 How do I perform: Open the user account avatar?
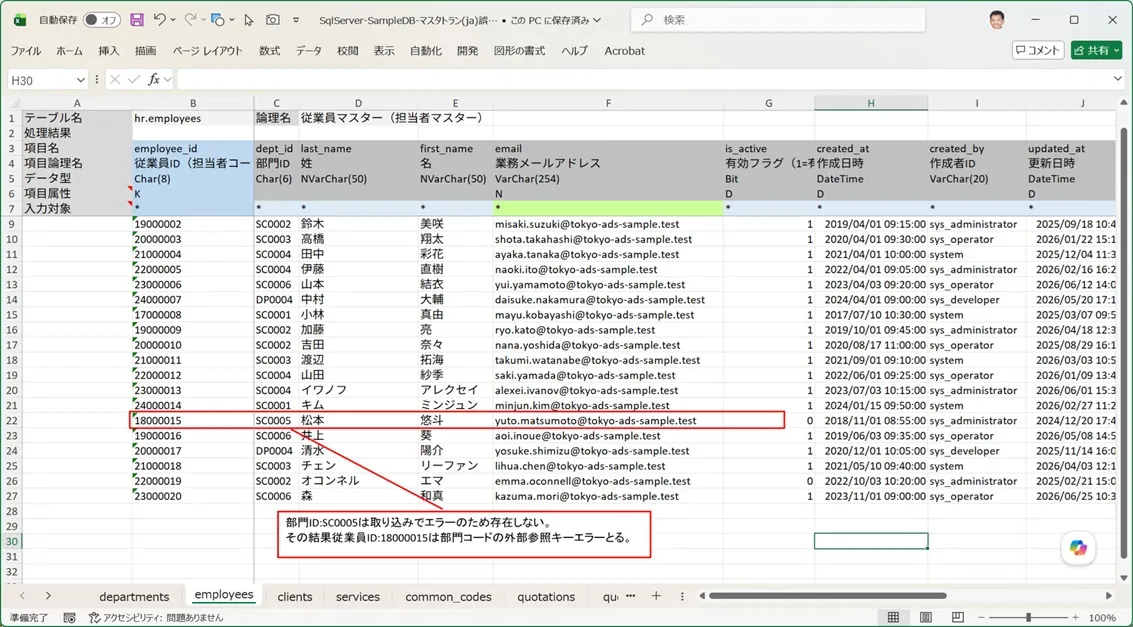pyautogui.click(x=996, y=20)
